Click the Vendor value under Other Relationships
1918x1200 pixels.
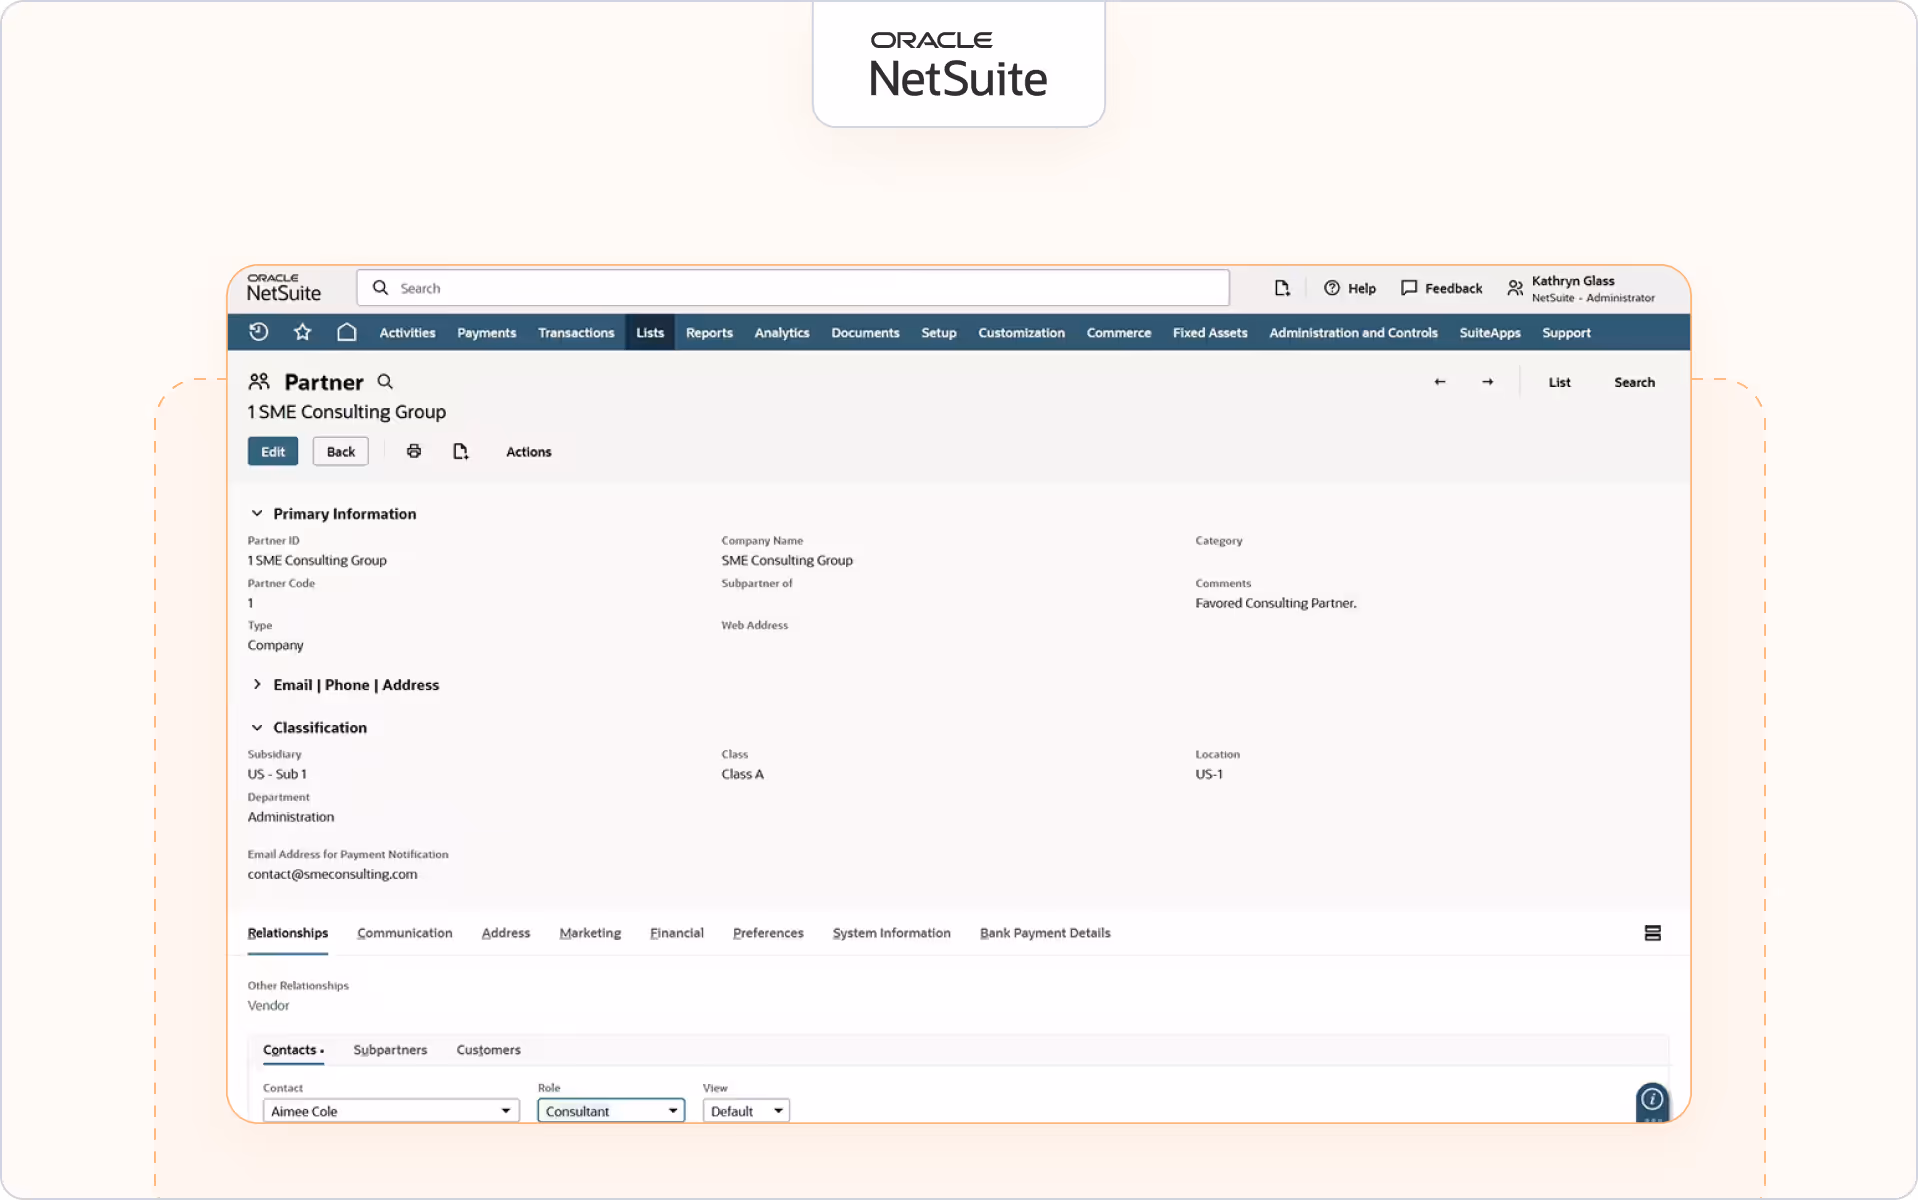tap(268, 1006)
